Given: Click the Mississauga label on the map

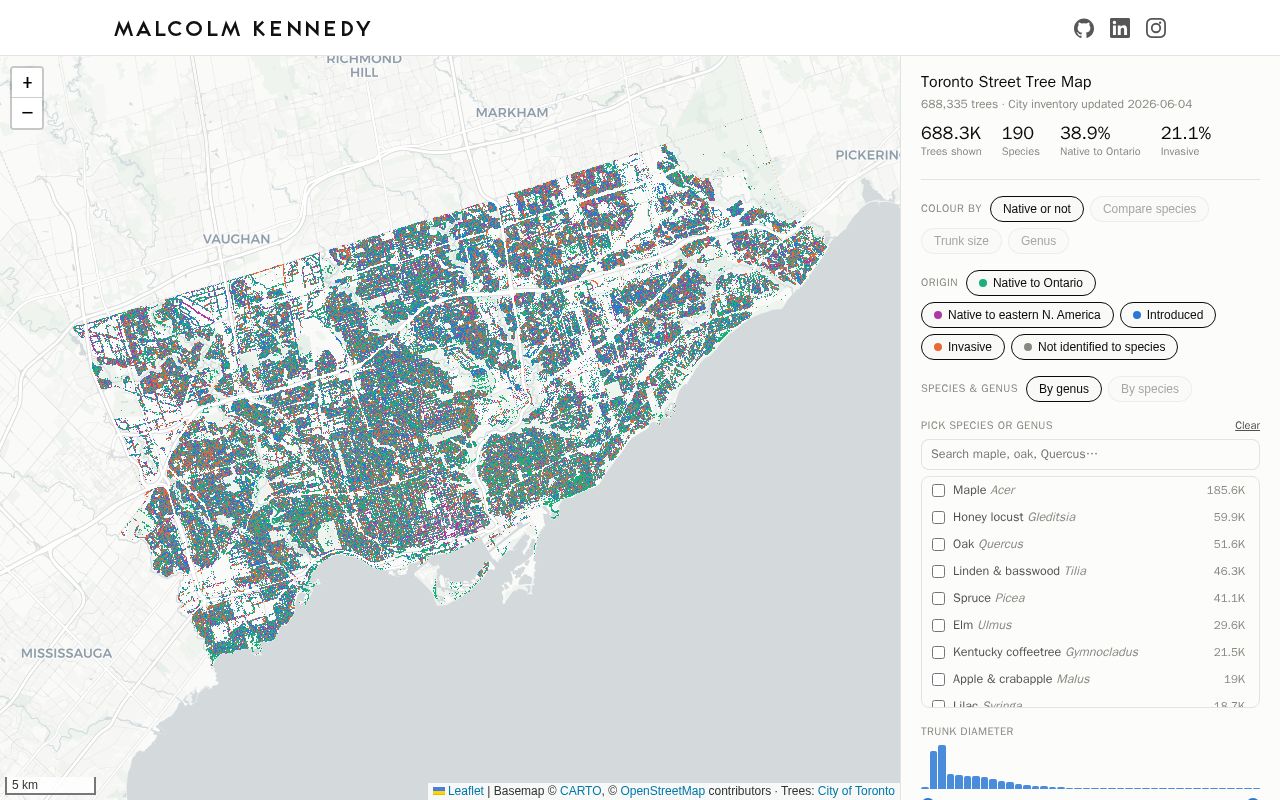Looking at the screenshot, I should click(x=67, y=653).
